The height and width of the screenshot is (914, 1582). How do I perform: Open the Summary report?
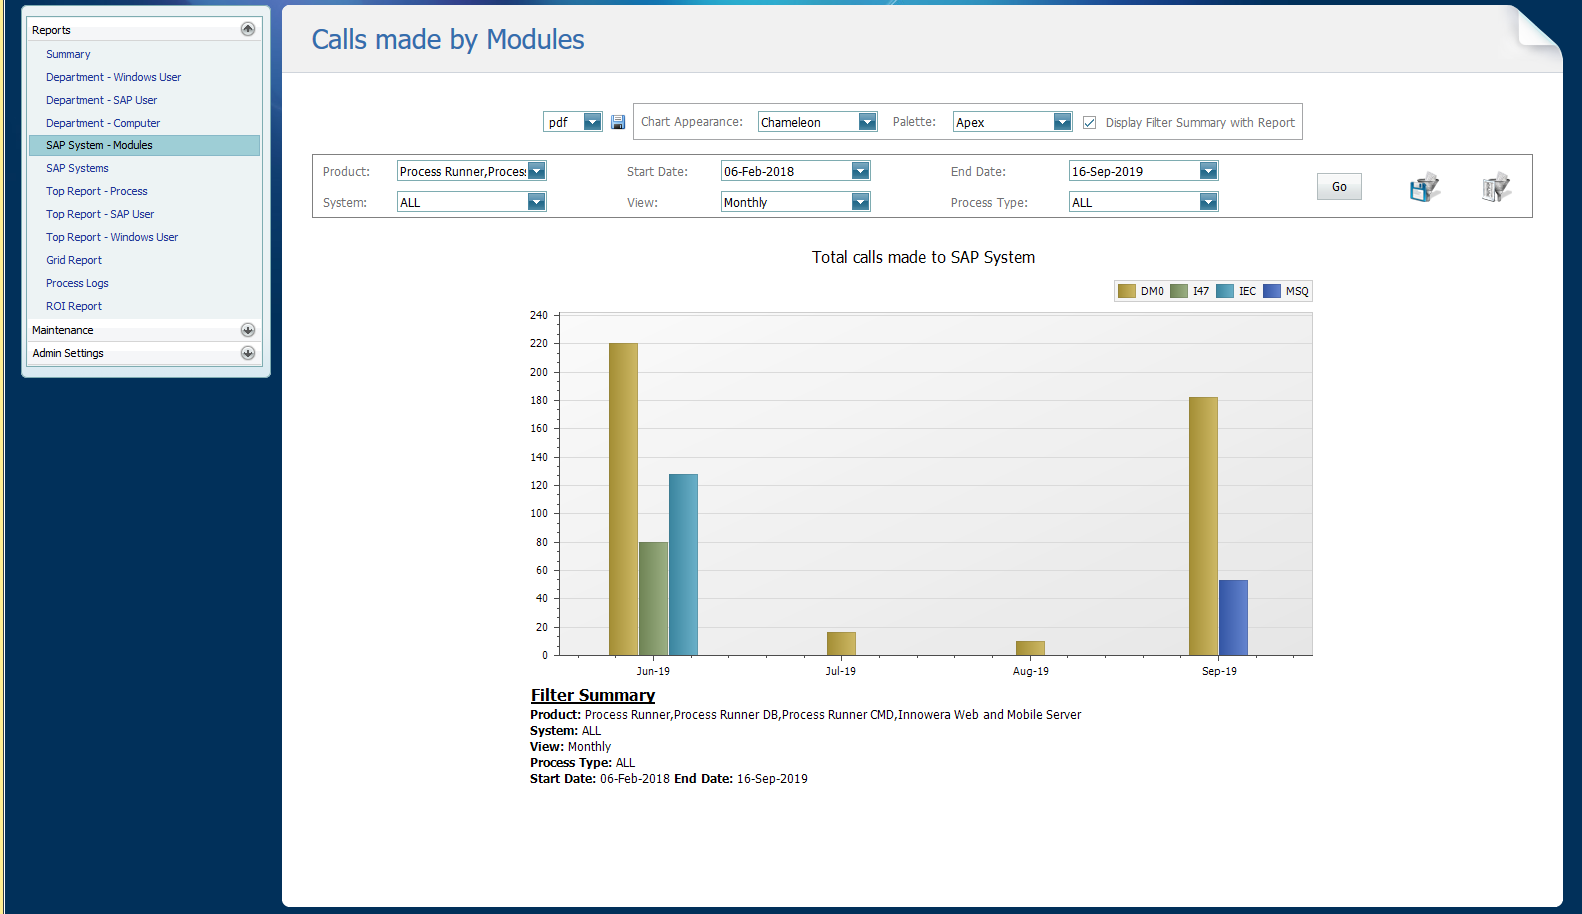[68, 54]
